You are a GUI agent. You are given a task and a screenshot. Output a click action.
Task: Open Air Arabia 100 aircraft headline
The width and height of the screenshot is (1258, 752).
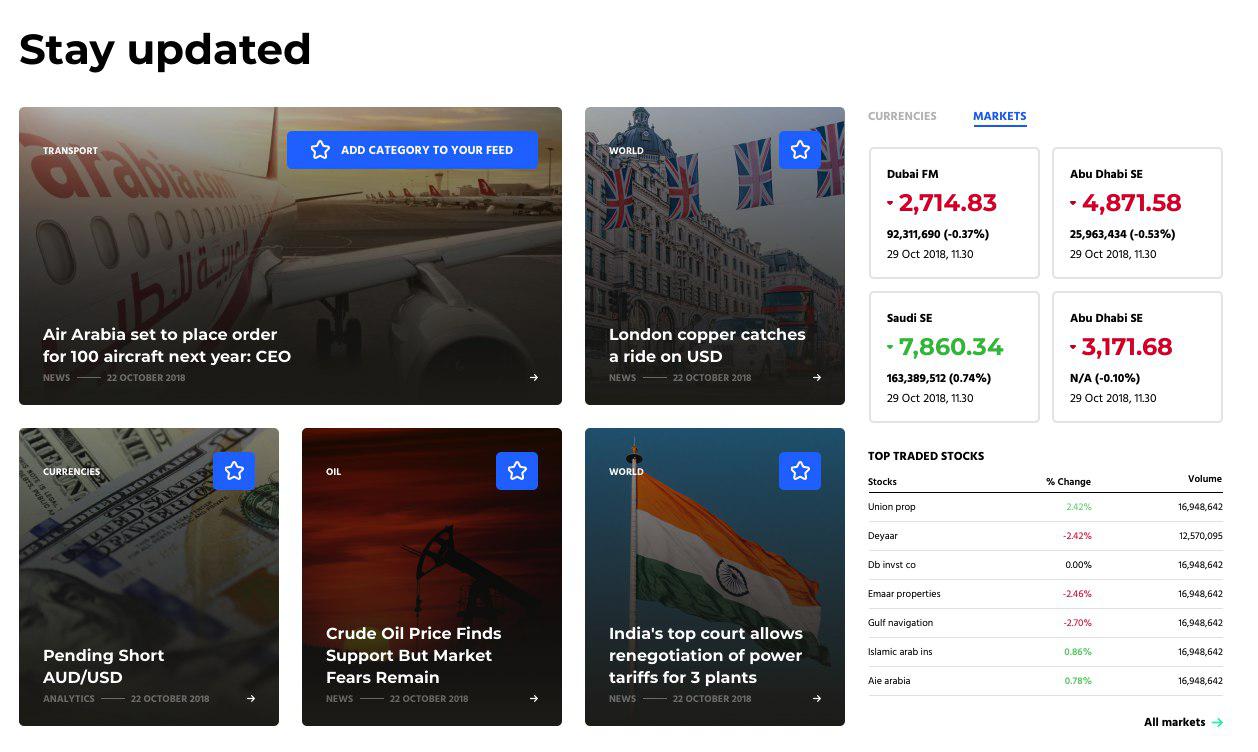(x=167, y=345)
